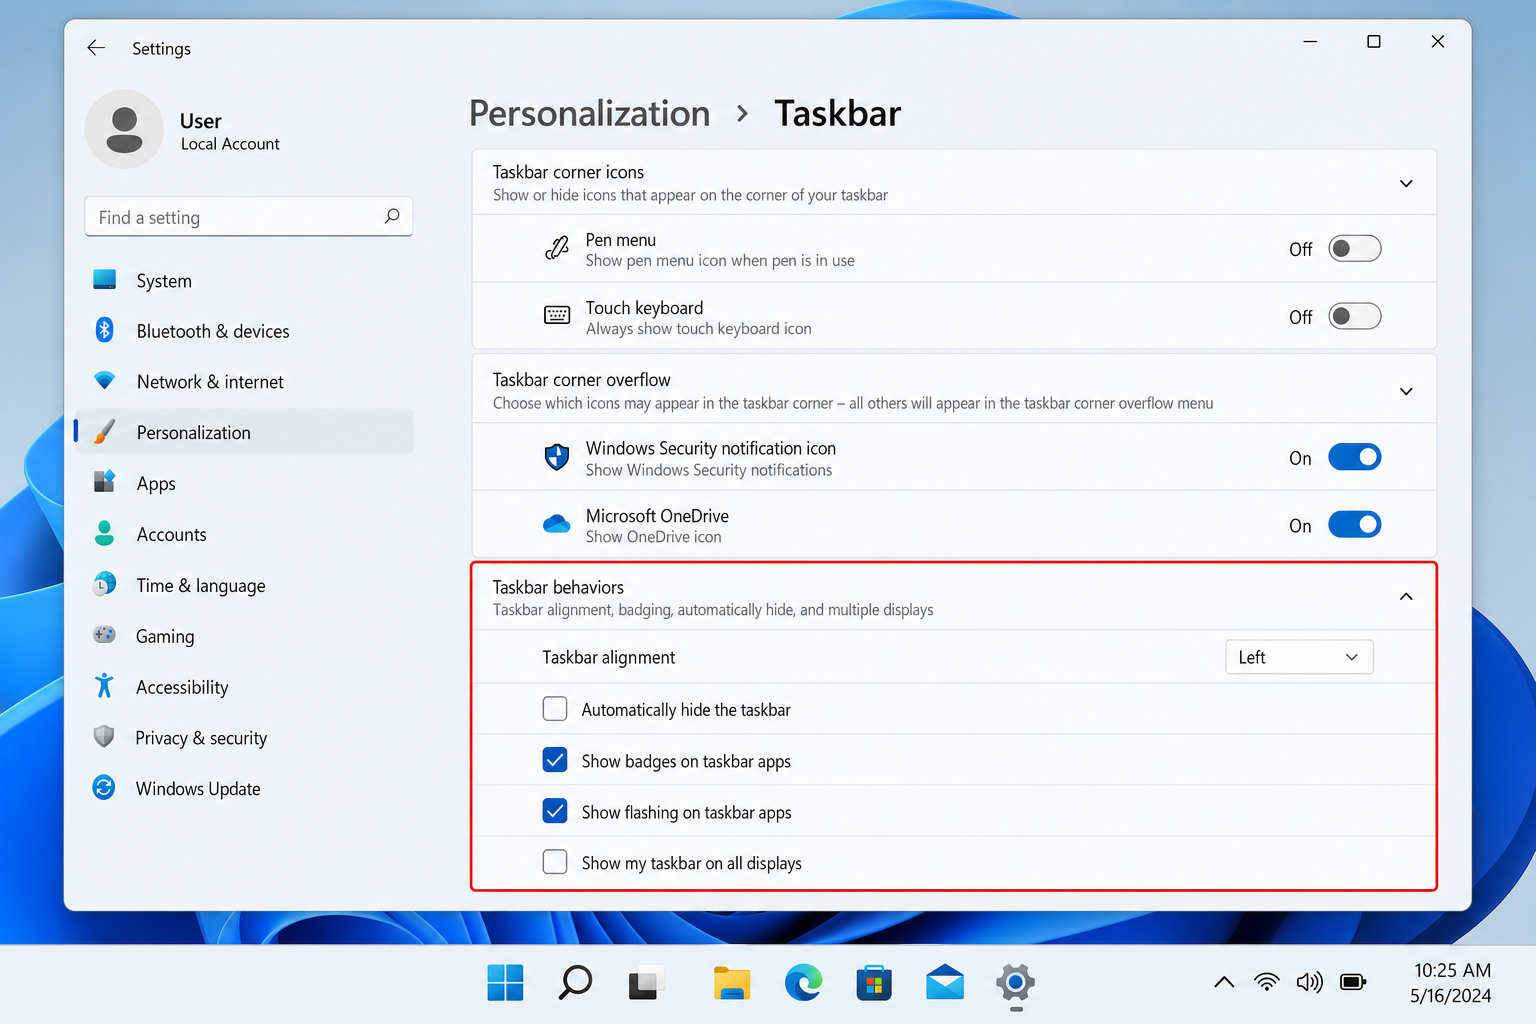
Task: Turn off the Microsoft OneDrive toggle
Action: click(x=1354, y=525)
